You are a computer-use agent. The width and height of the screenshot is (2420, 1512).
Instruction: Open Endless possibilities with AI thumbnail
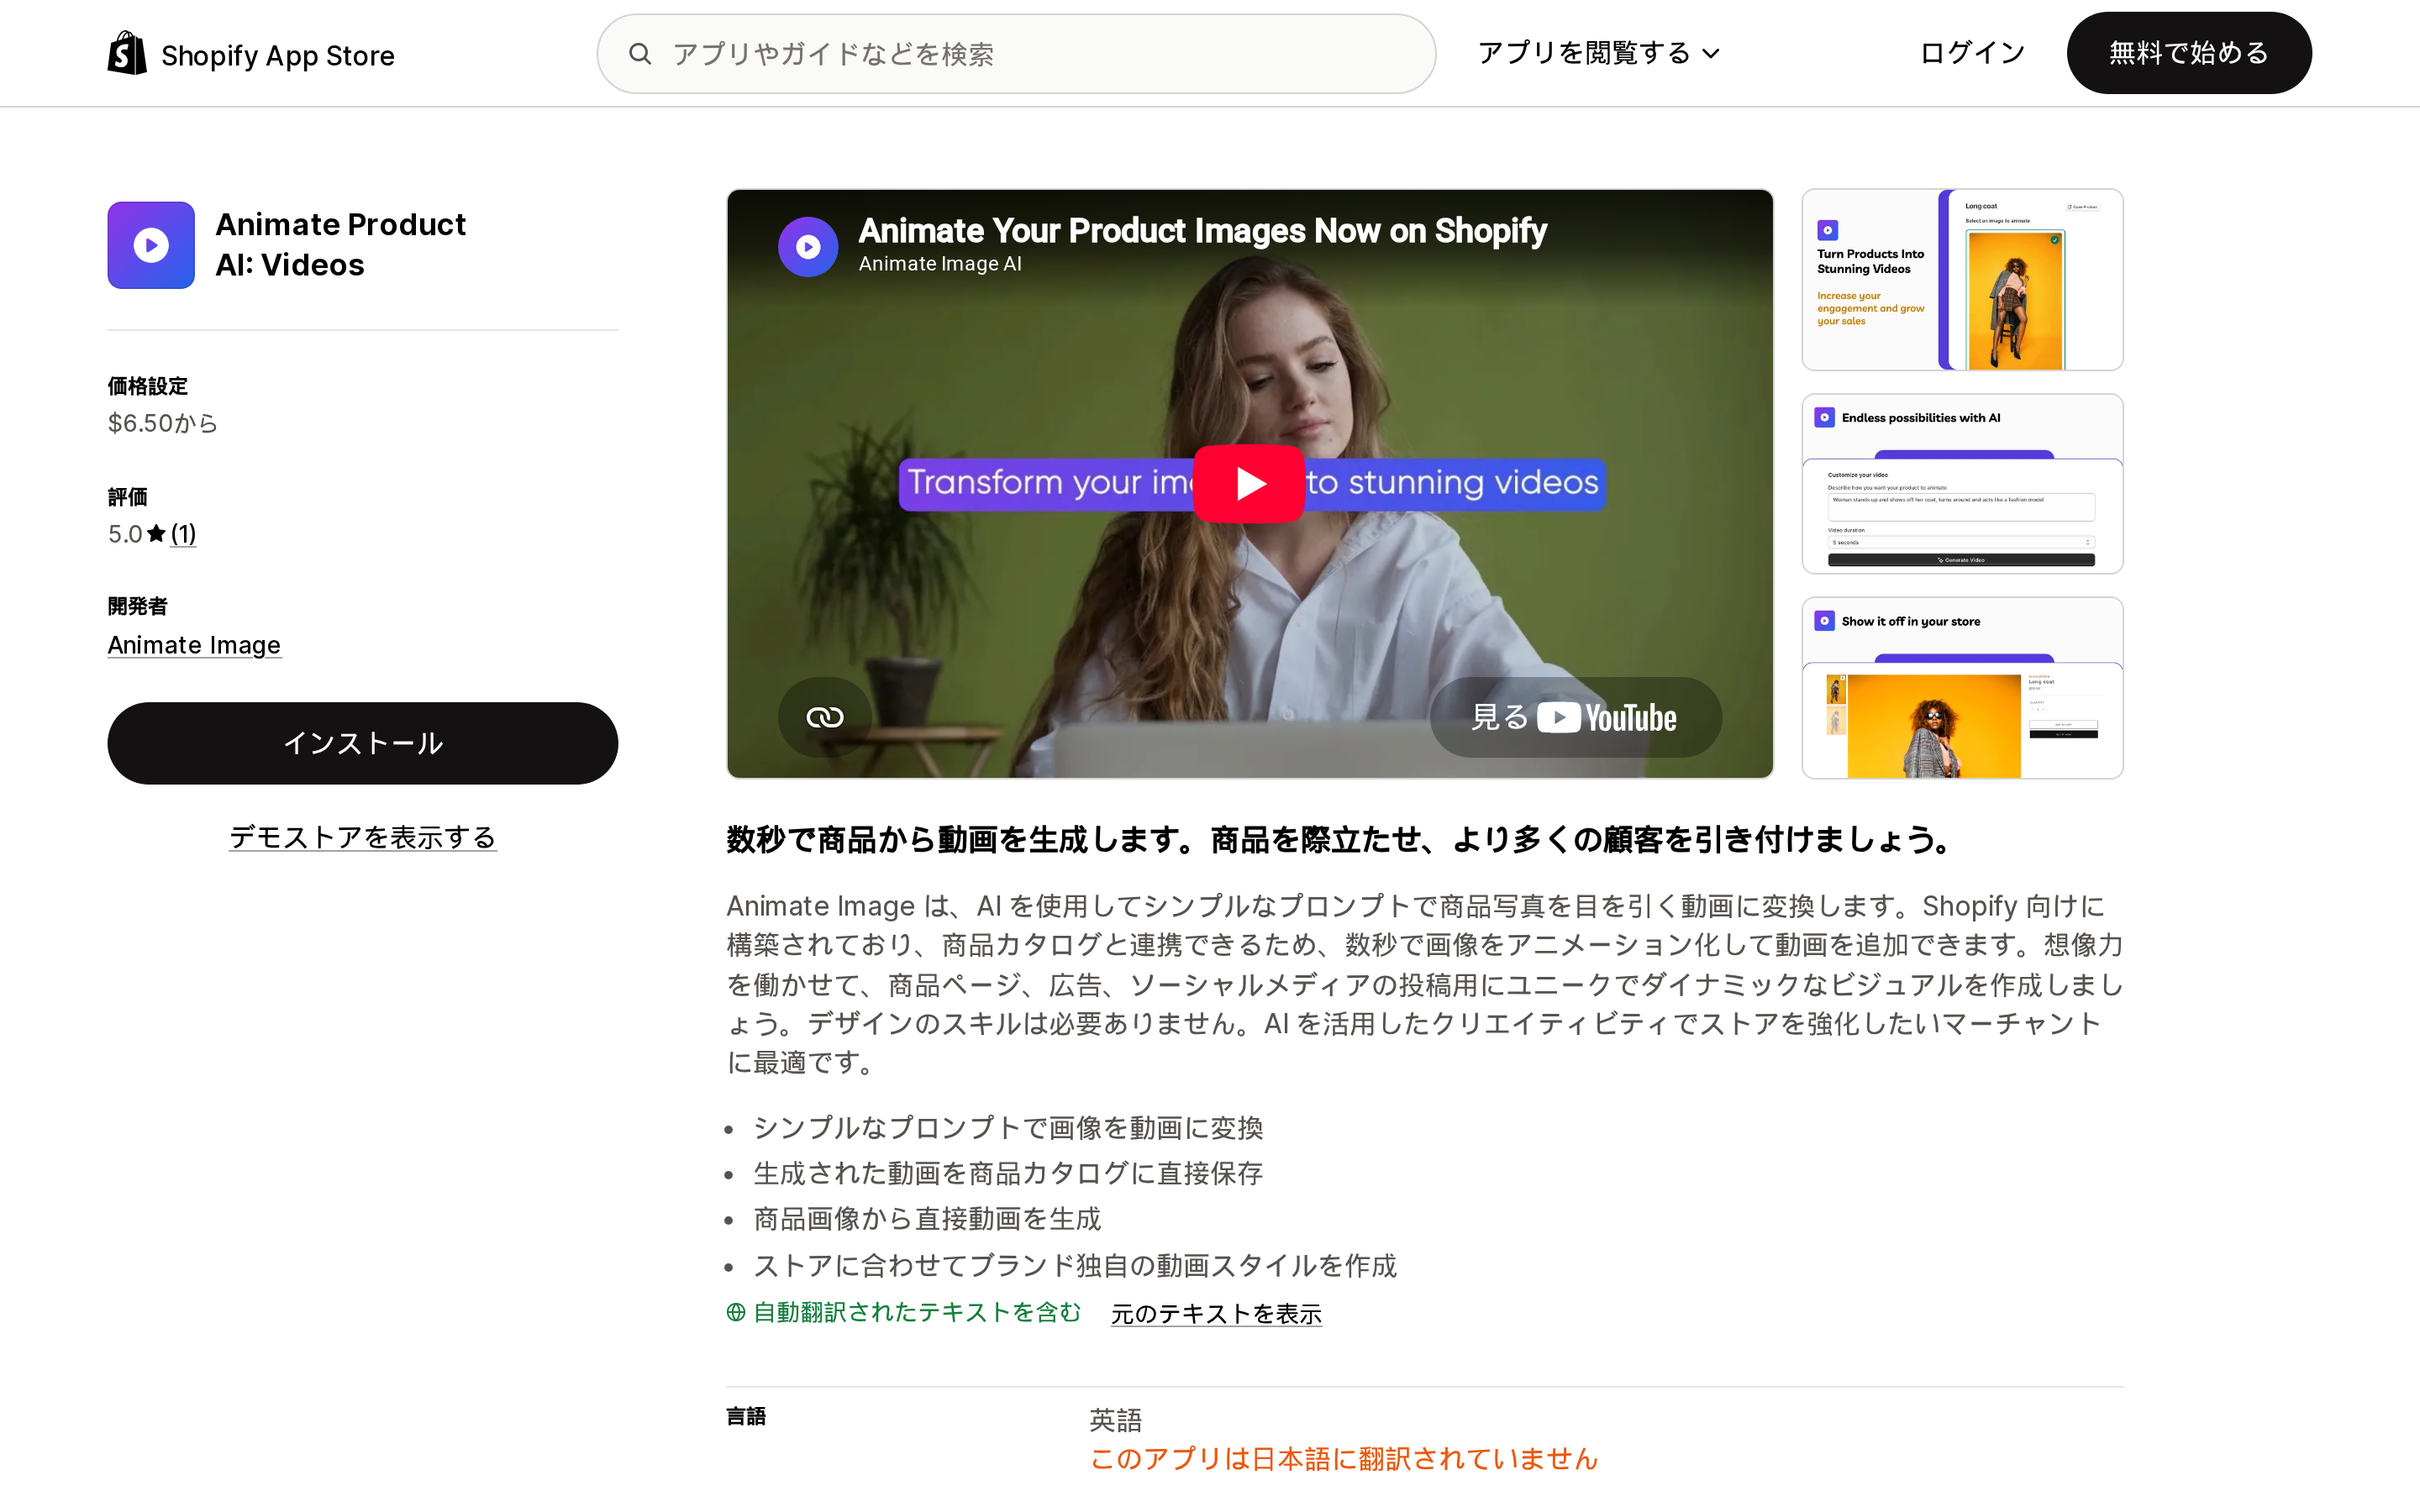coord(1962,484)
